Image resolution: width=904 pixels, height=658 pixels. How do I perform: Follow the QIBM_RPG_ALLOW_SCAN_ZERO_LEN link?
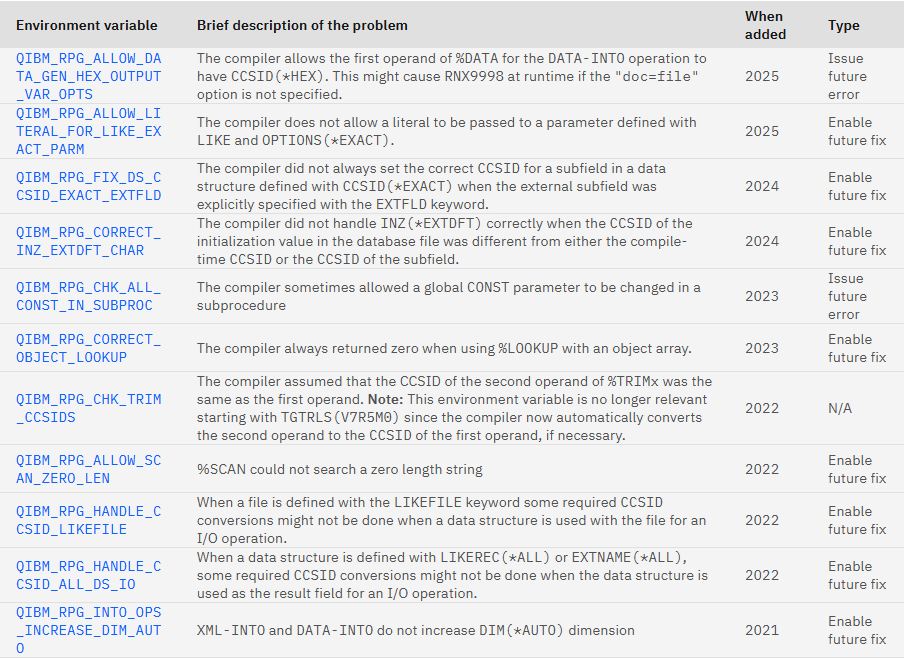[x=88, y=469]
